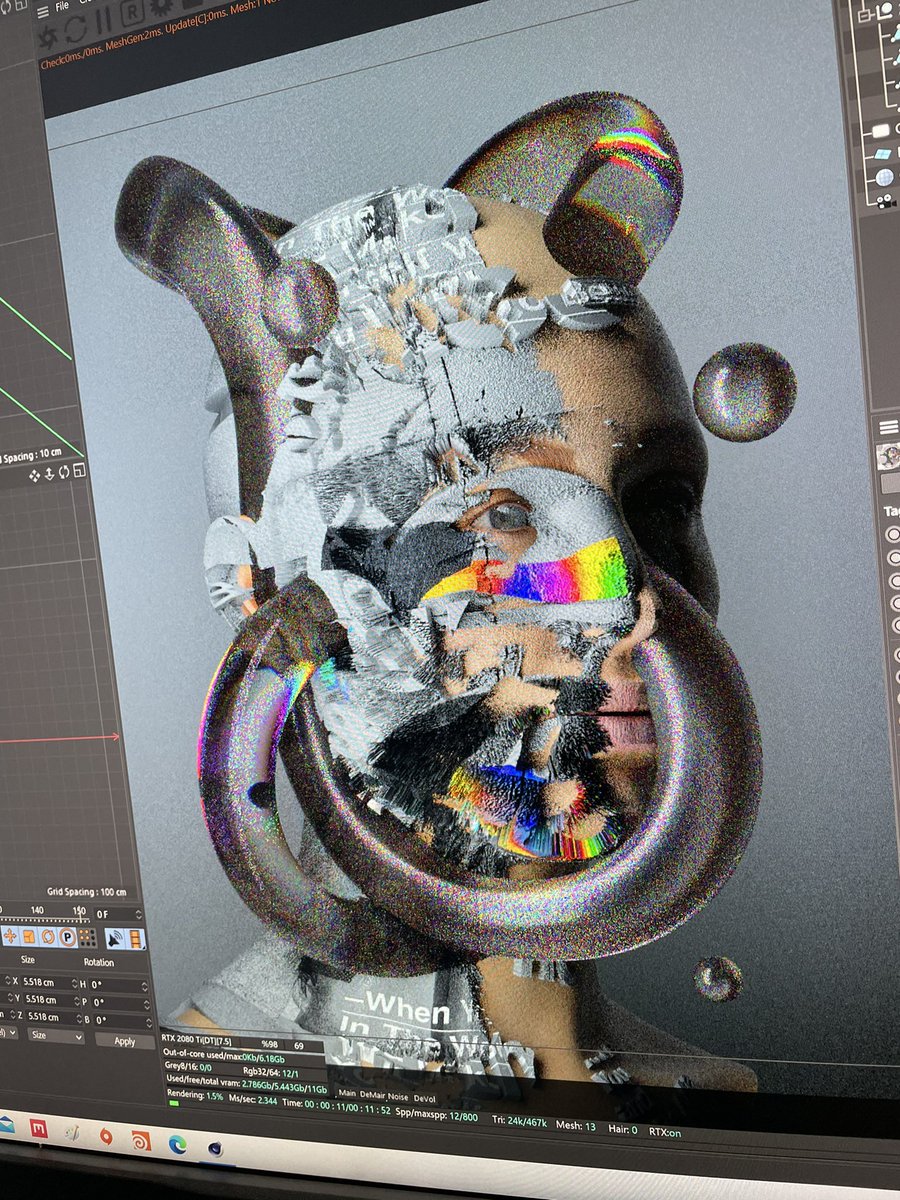Open the Houdini swirl icon on the taskbar

141,1141
